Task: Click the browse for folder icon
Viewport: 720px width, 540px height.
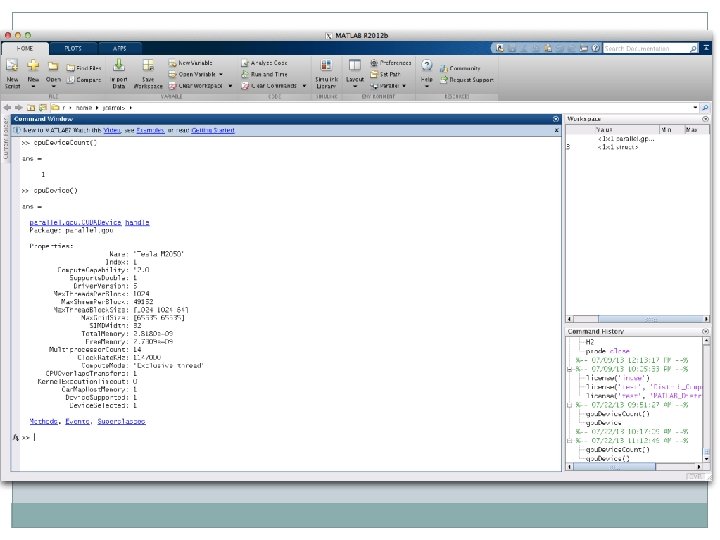Action: pos(43,107)
